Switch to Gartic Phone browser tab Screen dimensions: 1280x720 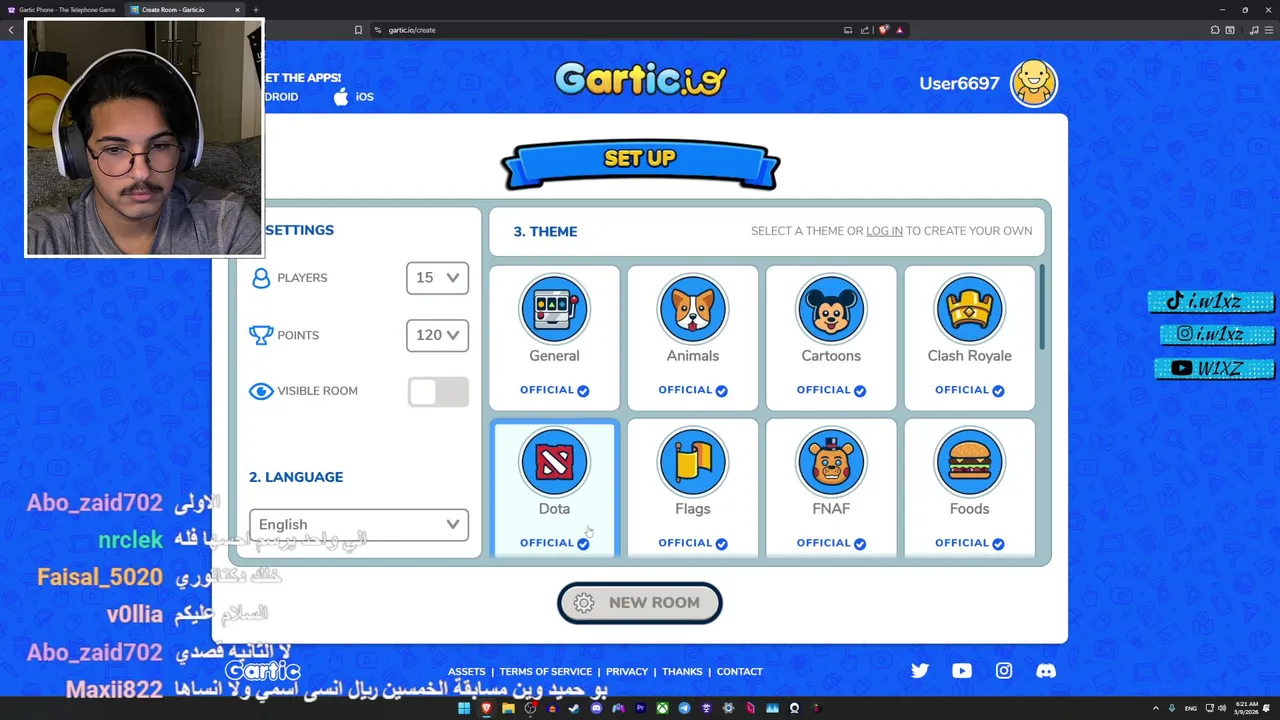(64, 10)
